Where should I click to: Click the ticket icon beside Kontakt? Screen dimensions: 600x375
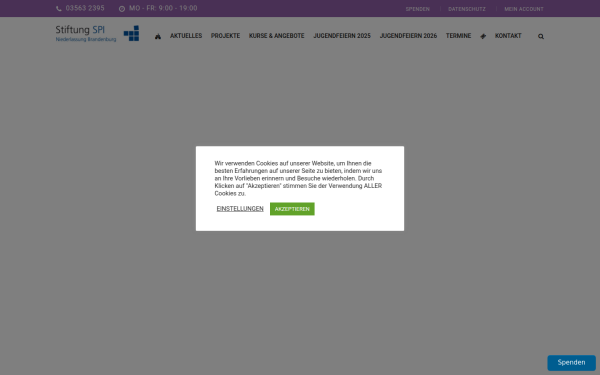pyautogui.click(x=483, y=36)
